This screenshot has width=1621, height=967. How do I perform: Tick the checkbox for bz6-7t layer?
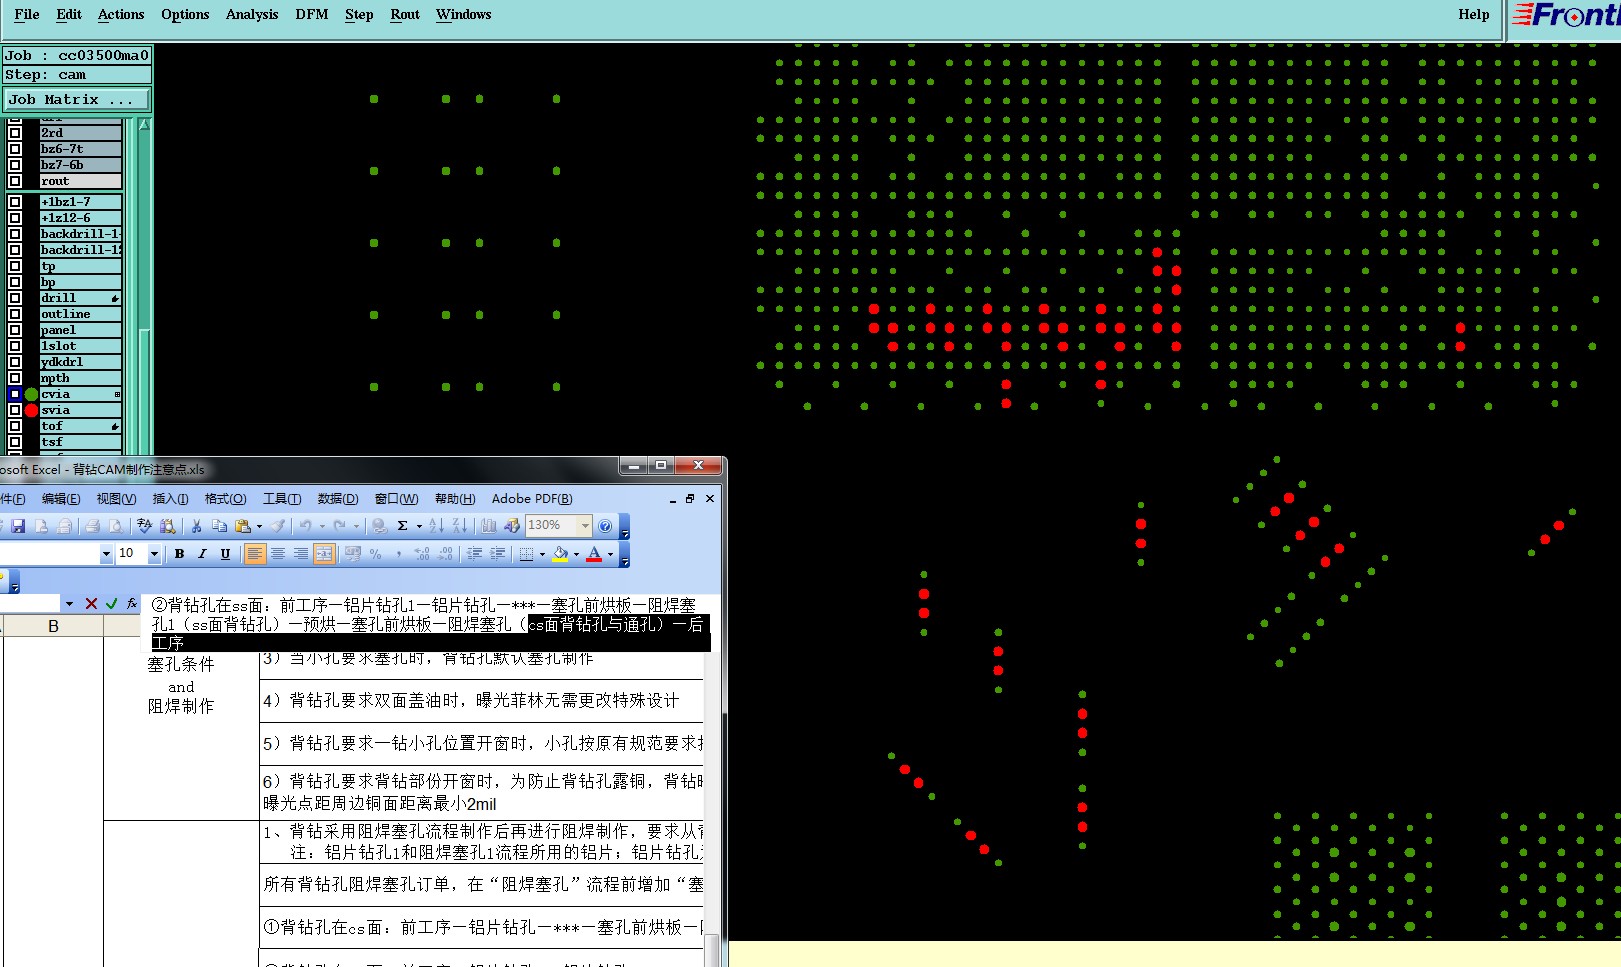(15, 149)
